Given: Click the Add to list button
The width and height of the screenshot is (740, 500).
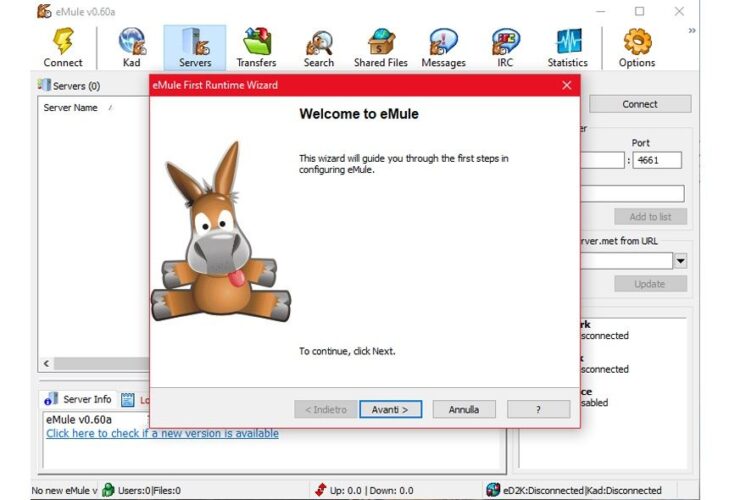Looking at the screenshot, I should click(x=650, y=217).
